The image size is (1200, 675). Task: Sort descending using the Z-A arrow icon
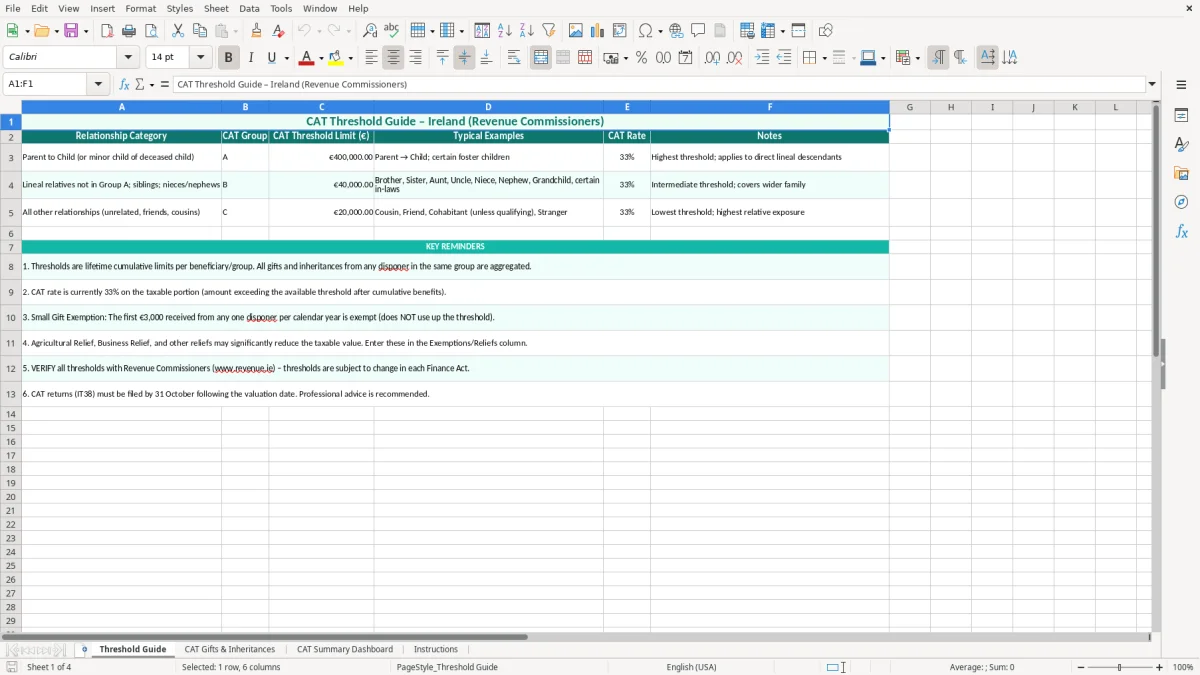(x=527, y=31)
